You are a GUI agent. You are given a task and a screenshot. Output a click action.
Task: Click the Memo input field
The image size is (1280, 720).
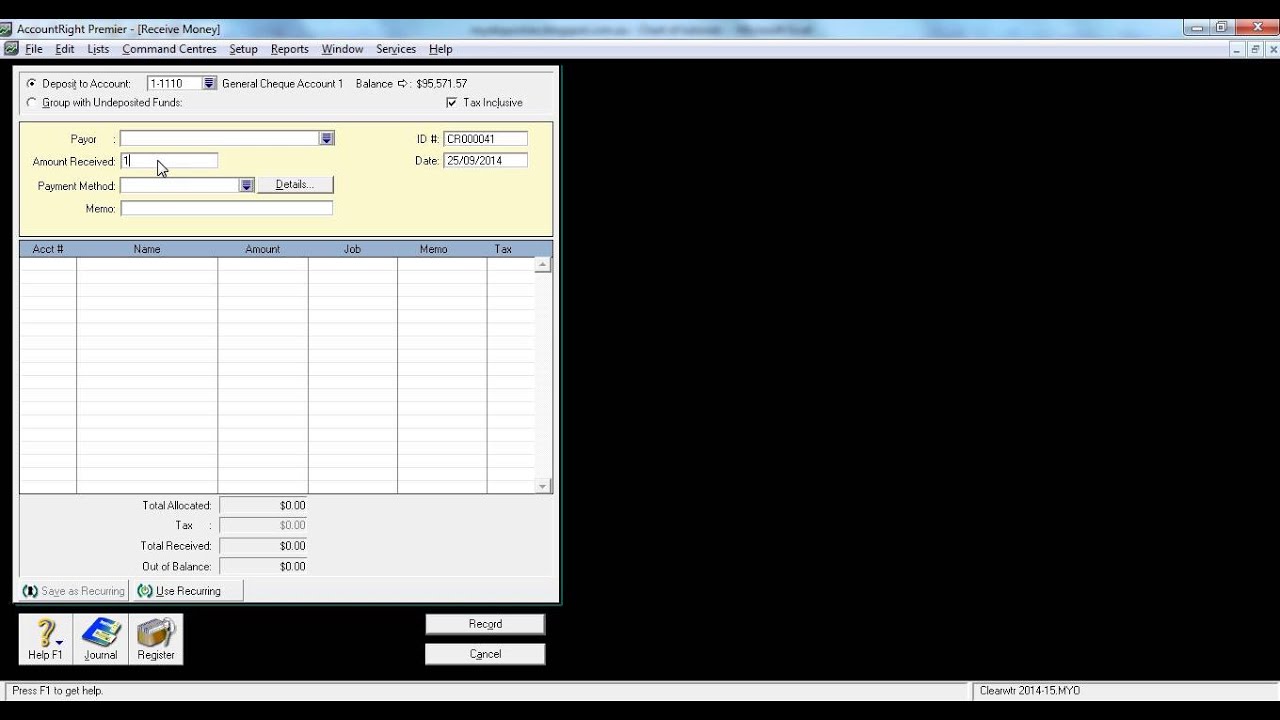coord(226,208)
